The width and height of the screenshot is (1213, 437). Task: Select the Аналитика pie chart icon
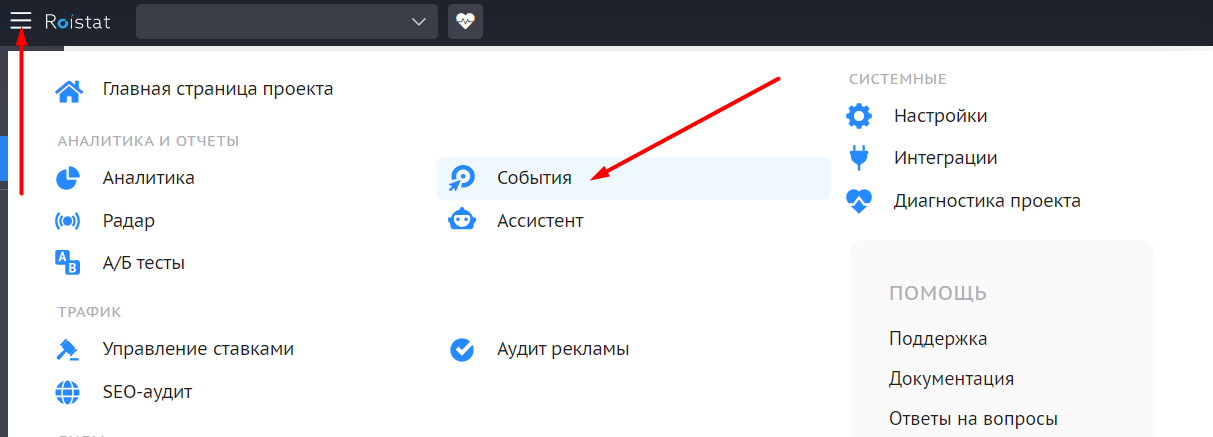[67, 178]
